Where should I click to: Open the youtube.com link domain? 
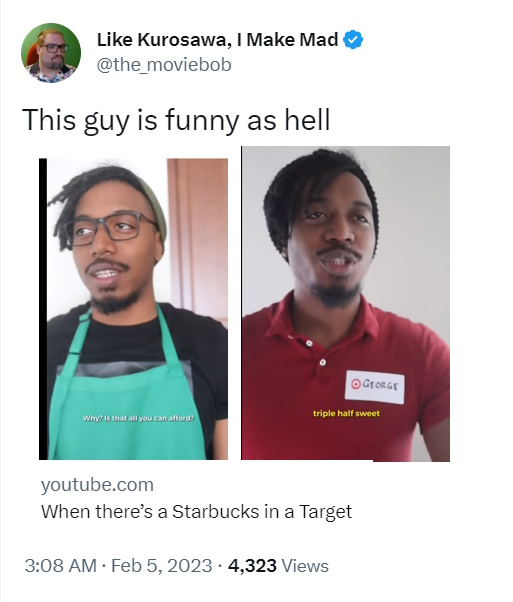click(97, 485)
